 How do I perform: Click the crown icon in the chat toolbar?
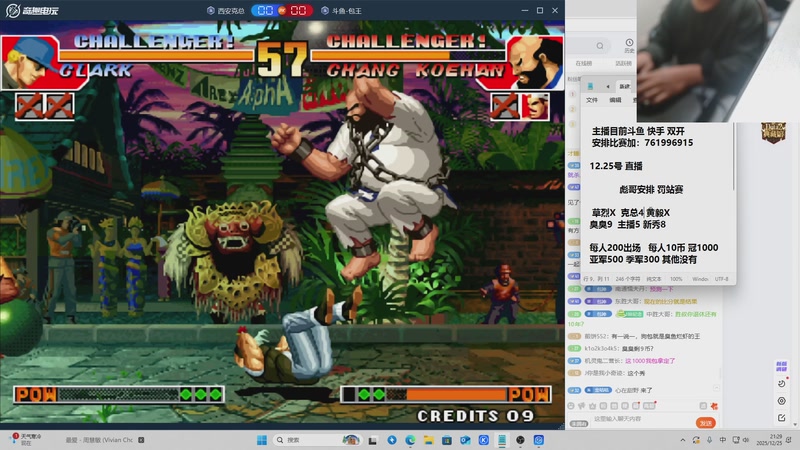[592, 406]
